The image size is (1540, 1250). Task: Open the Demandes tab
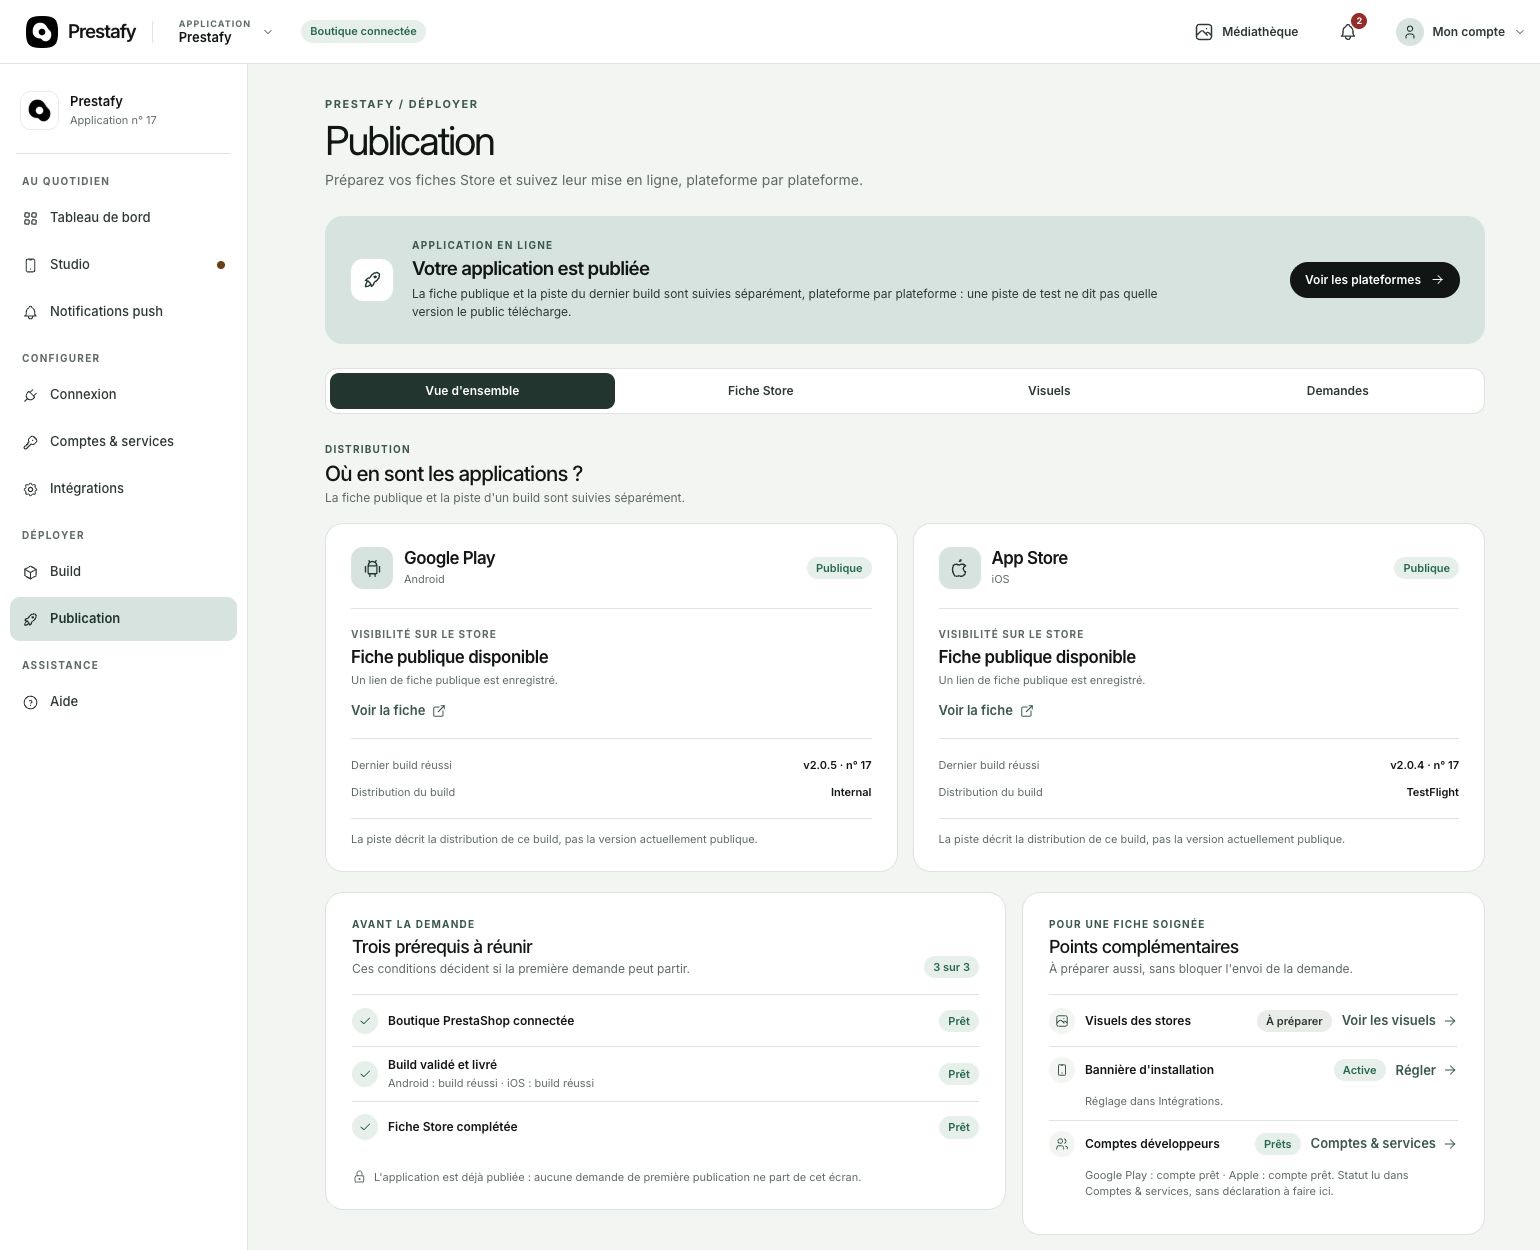pos(1337,391)
